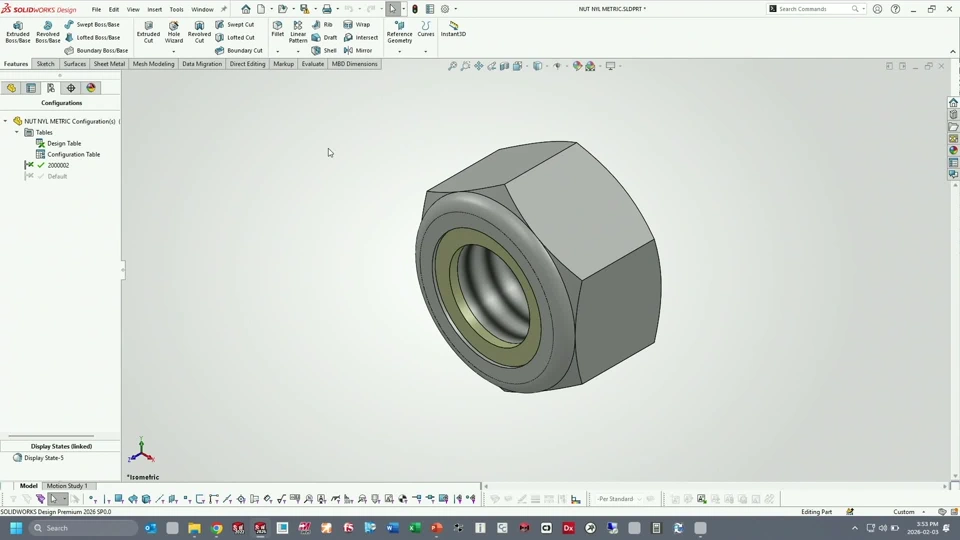Activate the Revolved Cut tool

click(x=199, y=32)
